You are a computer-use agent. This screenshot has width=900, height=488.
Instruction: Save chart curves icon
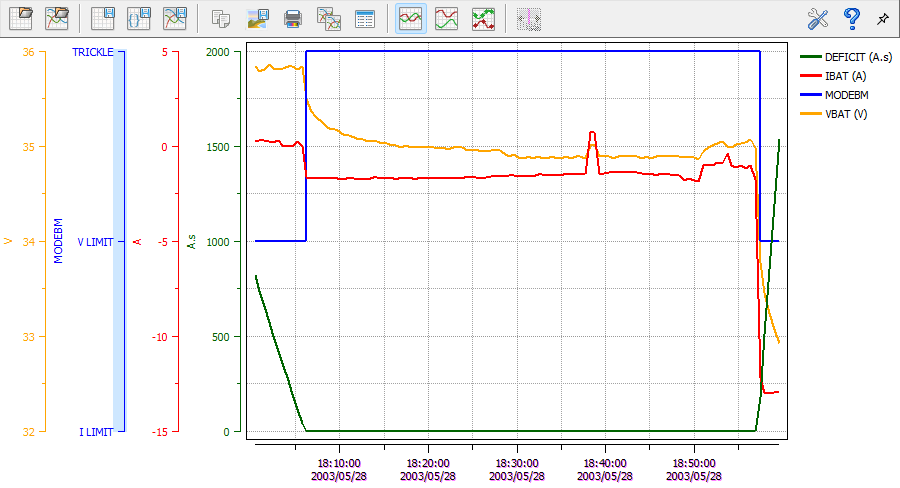[175, 18]
